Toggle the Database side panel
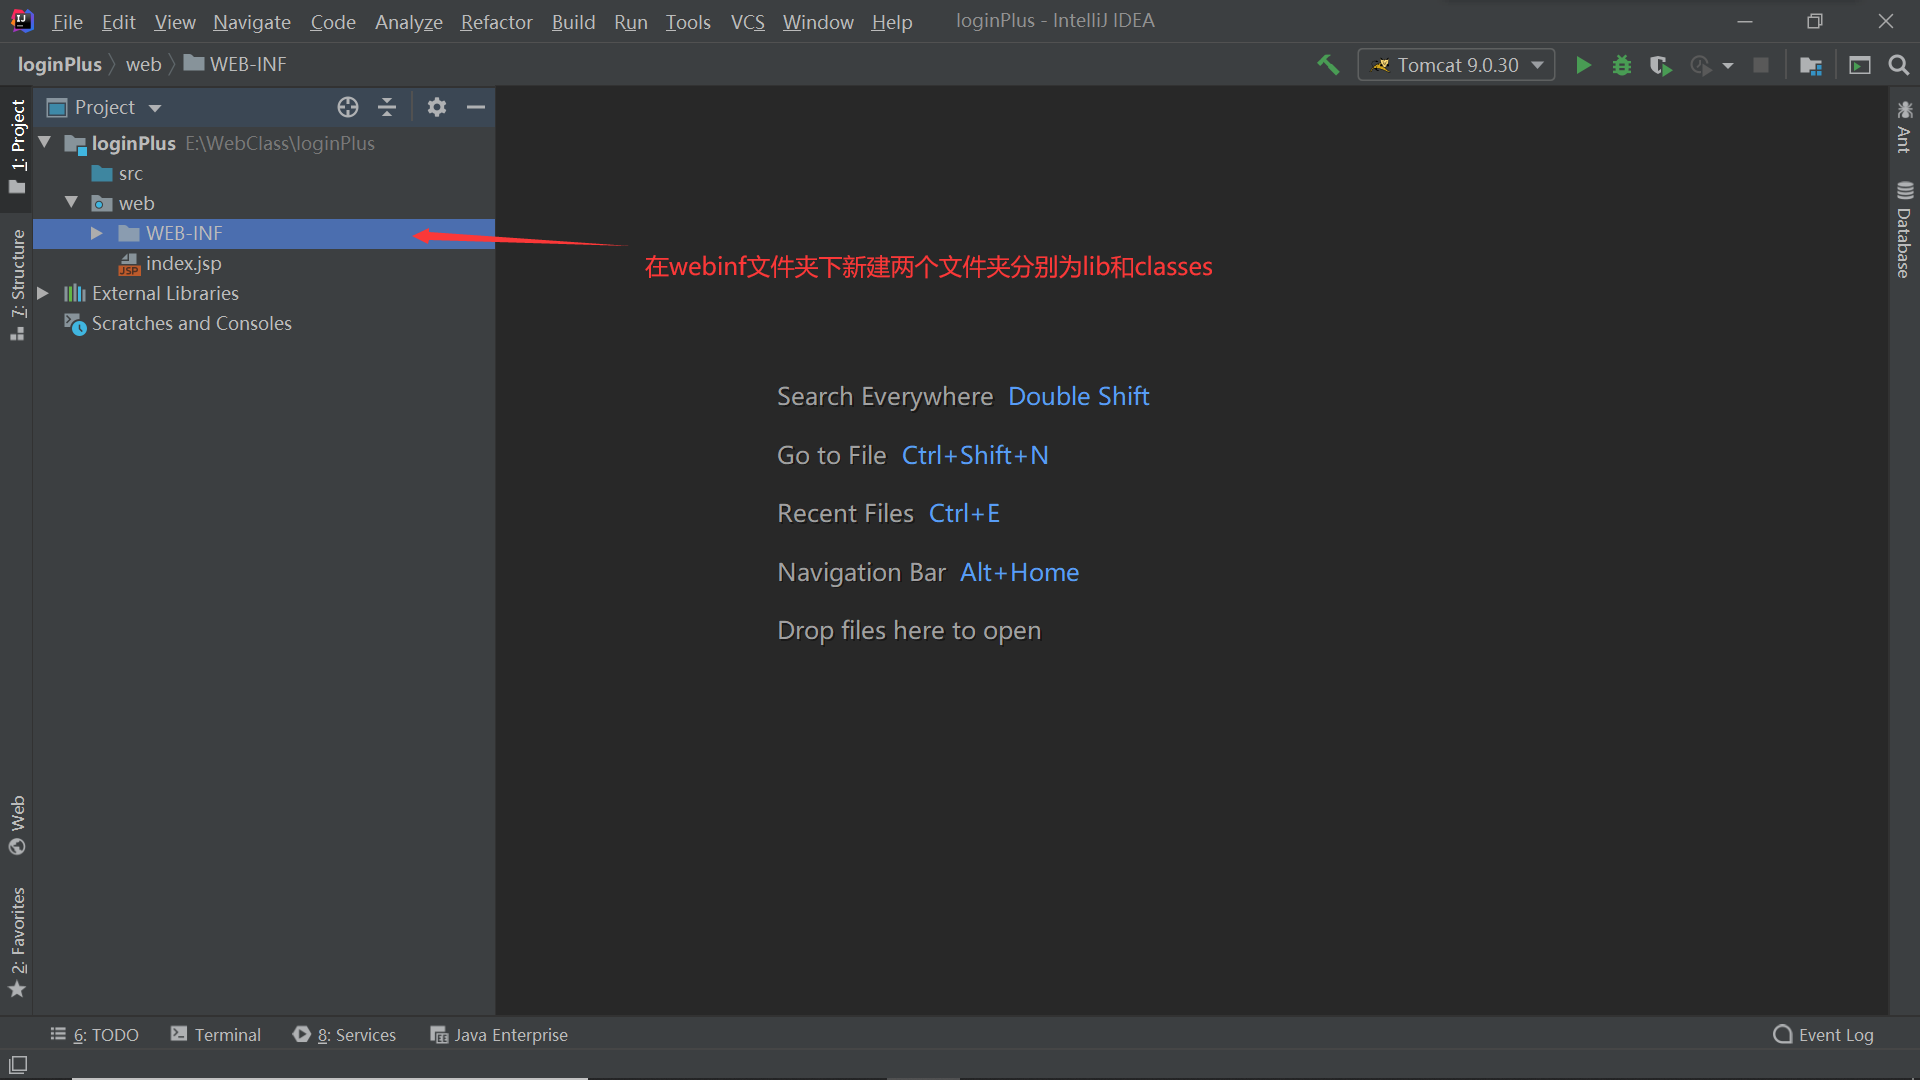 point(1903,232)
